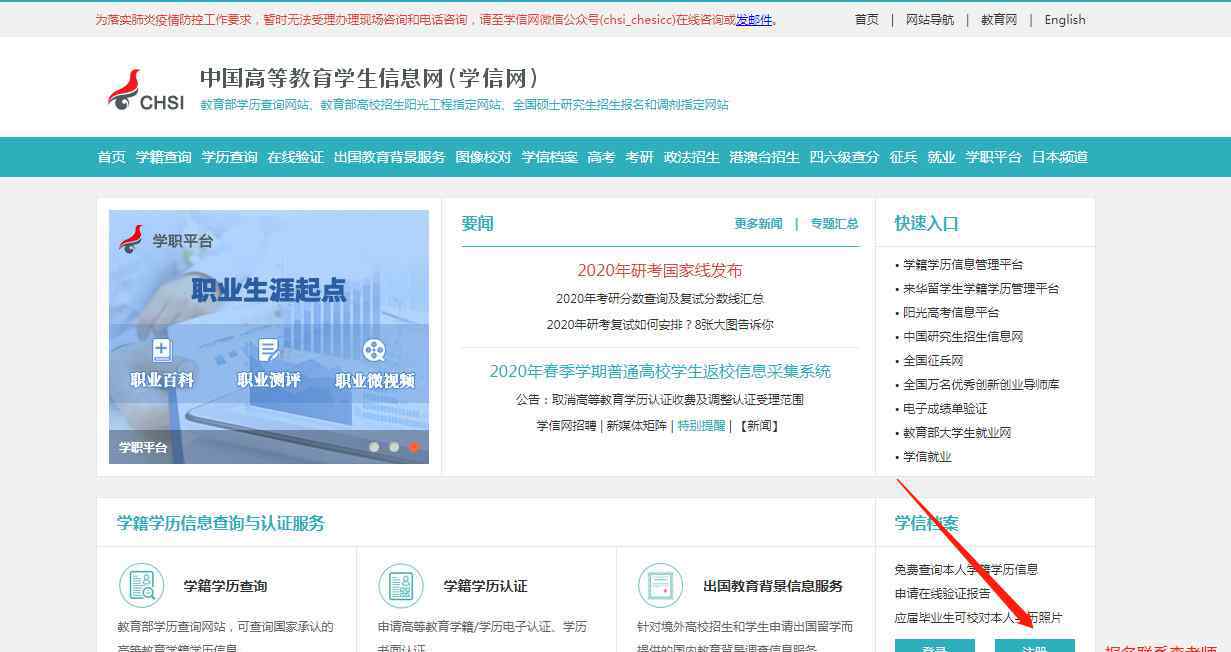Screen dimensions: 1231x652
Task: Open 全国万名优秀创新创业导师库 link
Action: tap(981, 385)
